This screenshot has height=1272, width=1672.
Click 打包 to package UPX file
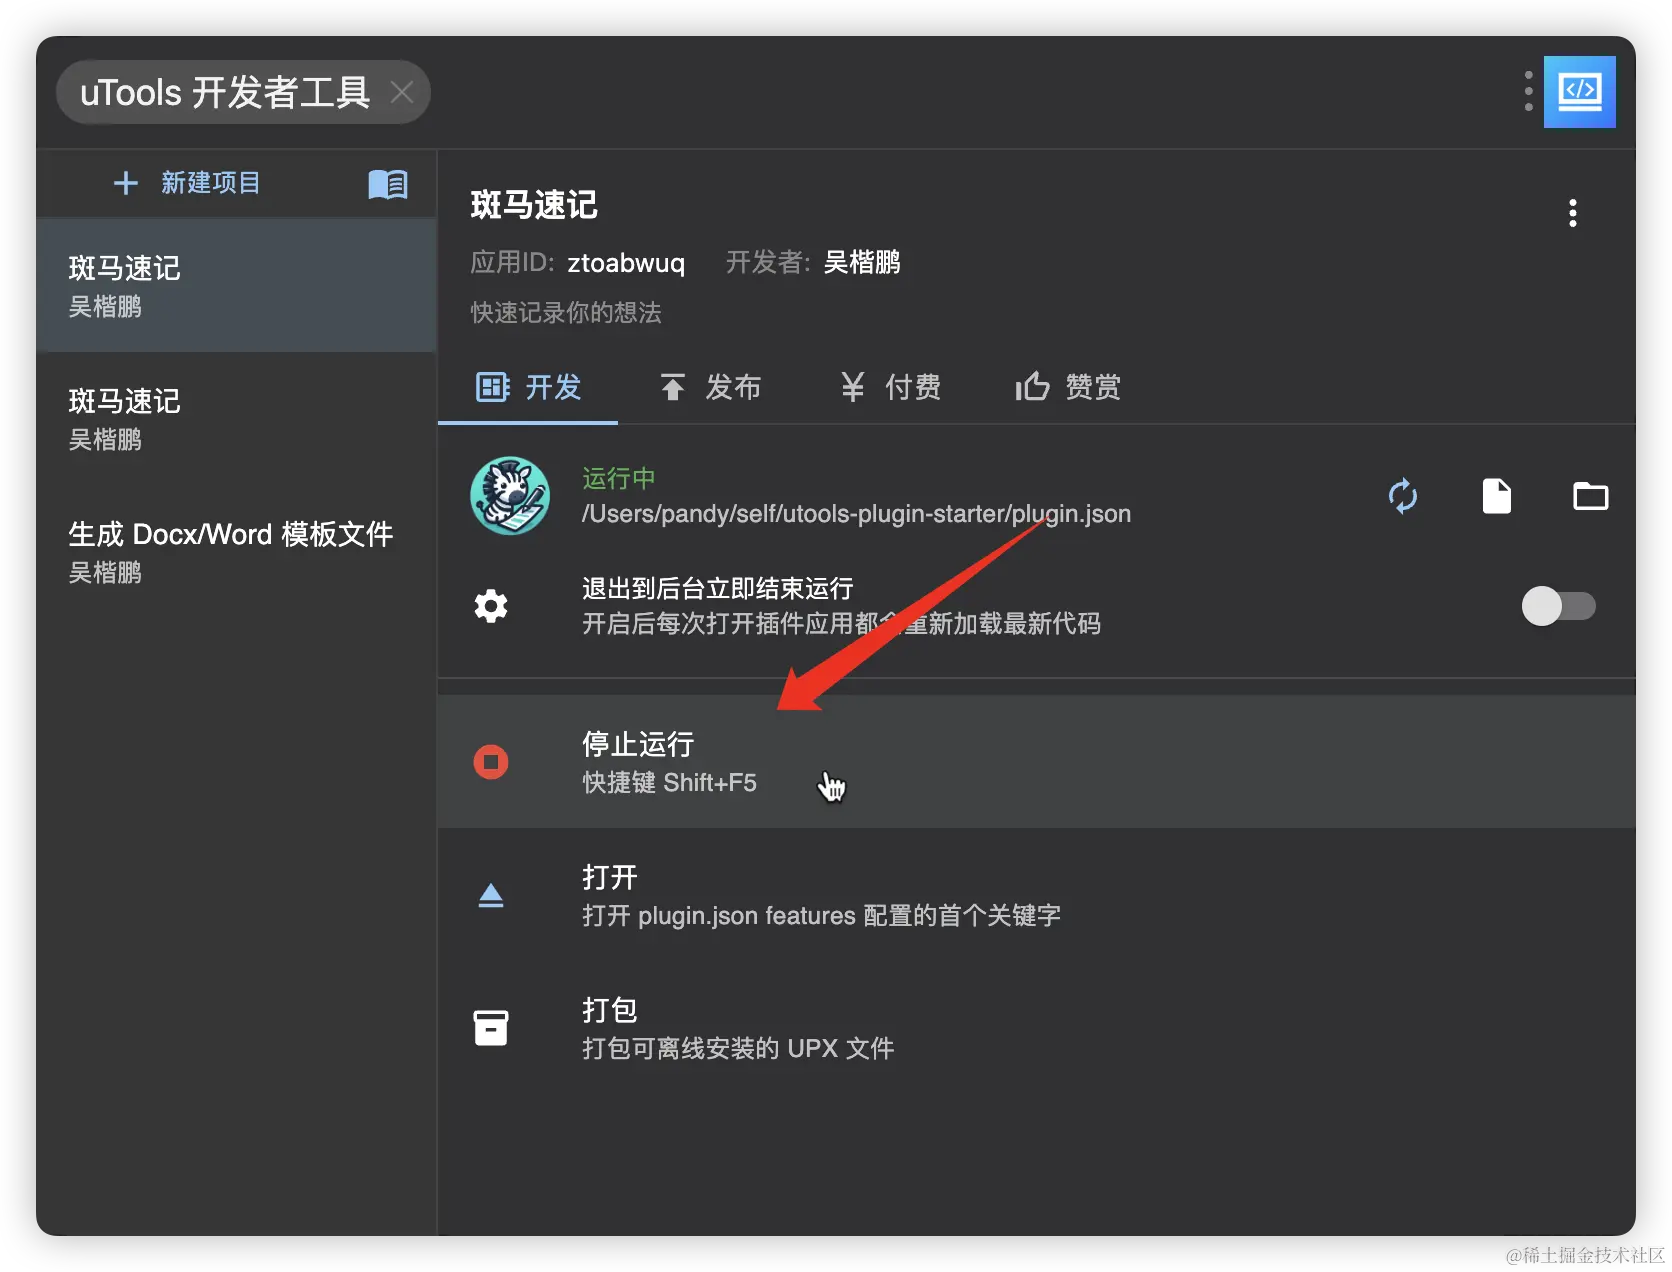[1036, 1028]
